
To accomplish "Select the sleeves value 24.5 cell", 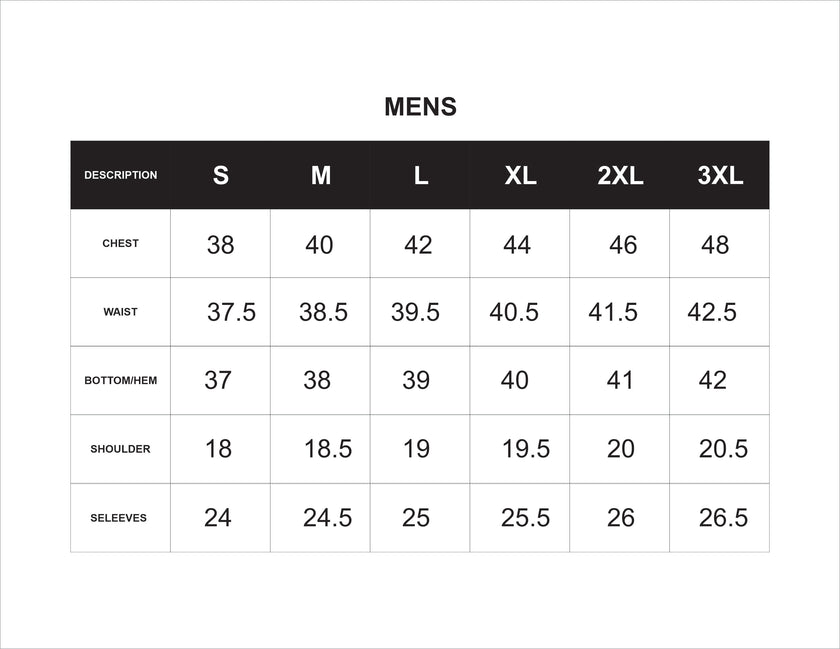I will click(x=328, y=518).
